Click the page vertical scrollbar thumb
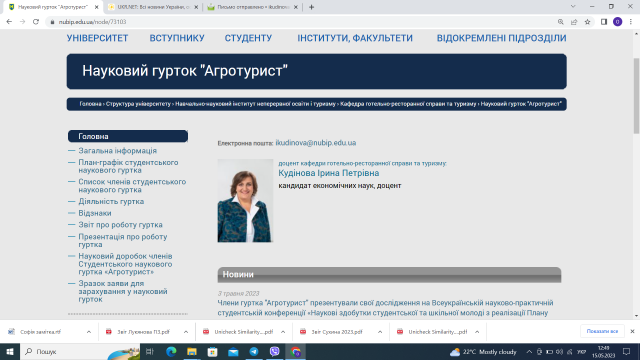Screen dimensions: 640x360 [636, 96]
